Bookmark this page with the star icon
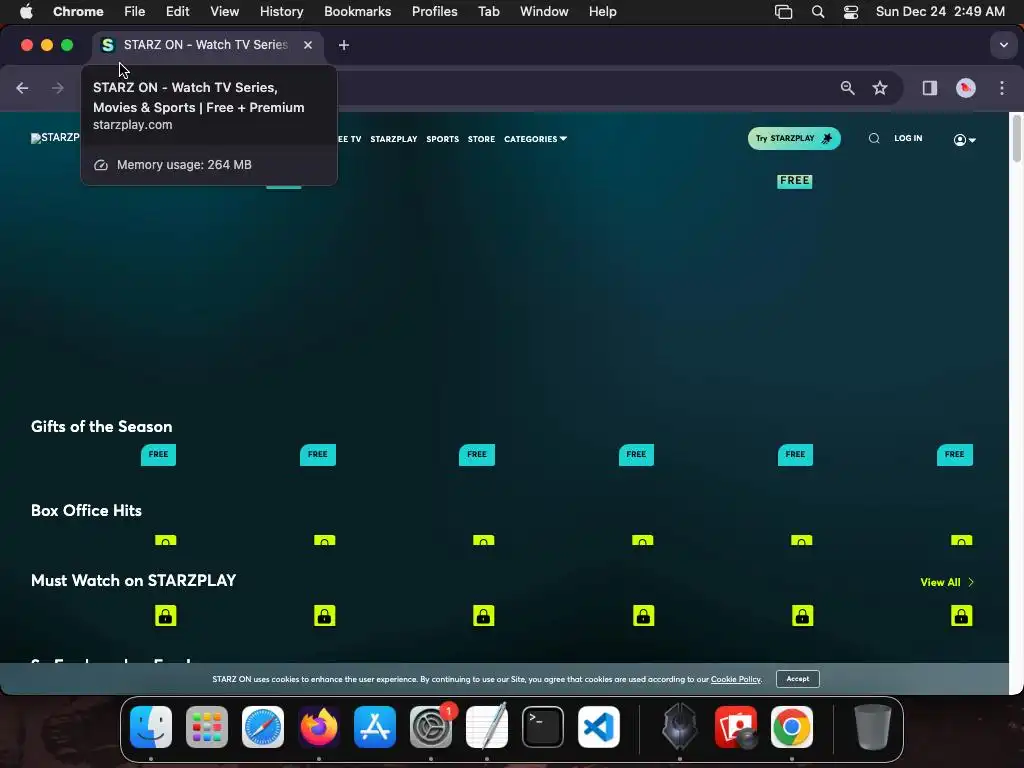 click(880, 88)
